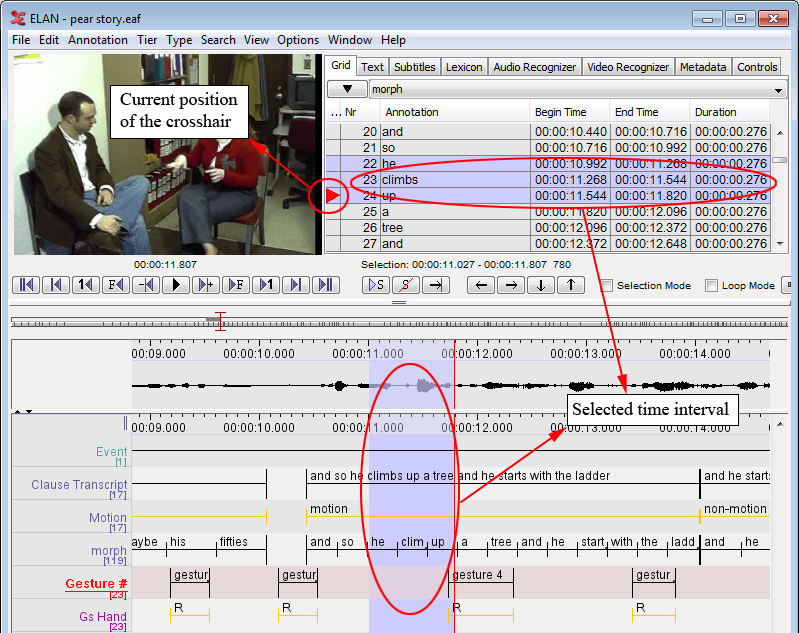Enable the Selection Mode checkbox
Screen dimensions: 799x633
[x=607, y=286]
